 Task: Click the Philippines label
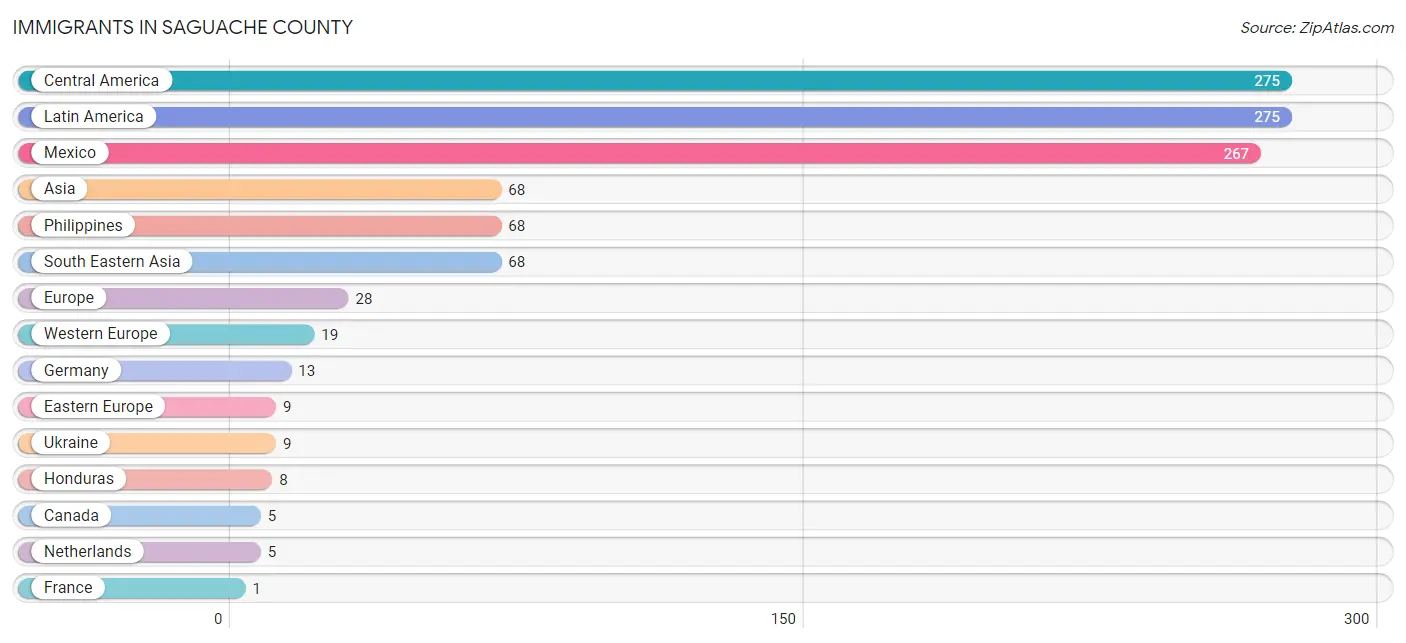(x=83, y=226)
